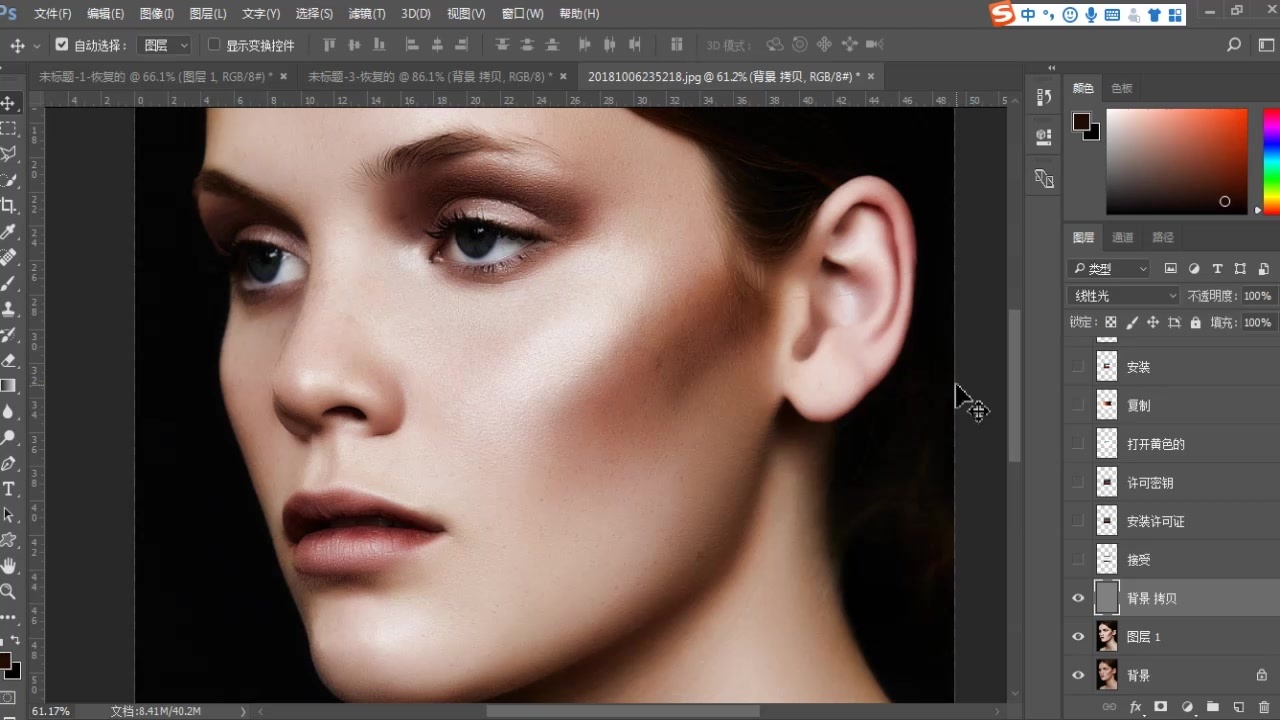Open the status bar info arrow
Image resolution: width=1280 pixels, height=720 pixels.
tap(243, 711)
